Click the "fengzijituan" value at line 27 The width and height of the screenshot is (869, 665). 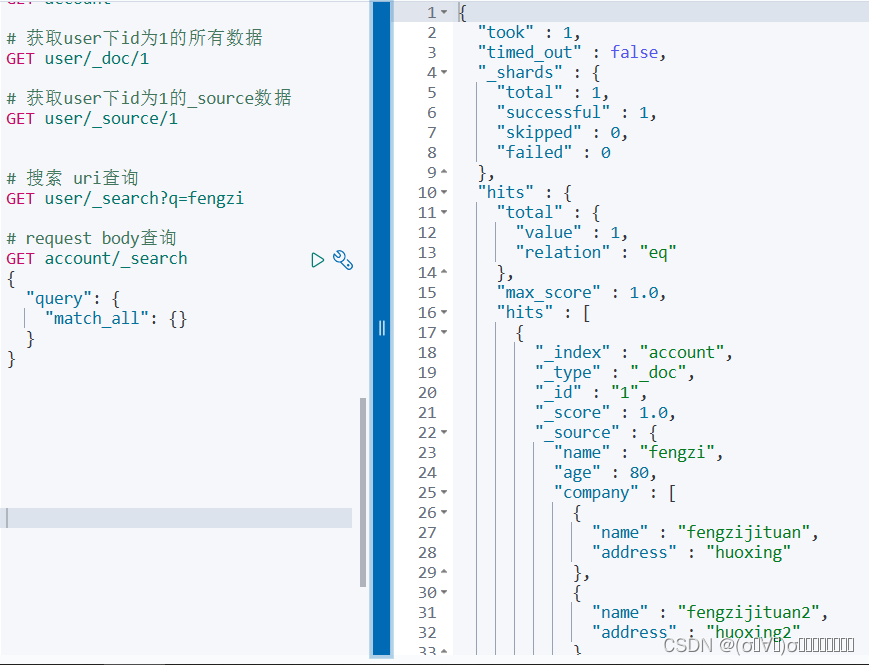tap(744, 533)
